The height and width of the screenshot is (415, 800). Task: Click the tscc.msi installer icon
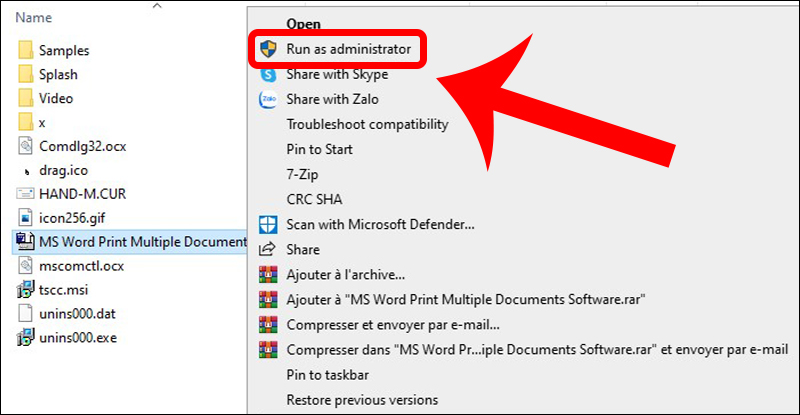pyautogui.click(x=26, y=290)
